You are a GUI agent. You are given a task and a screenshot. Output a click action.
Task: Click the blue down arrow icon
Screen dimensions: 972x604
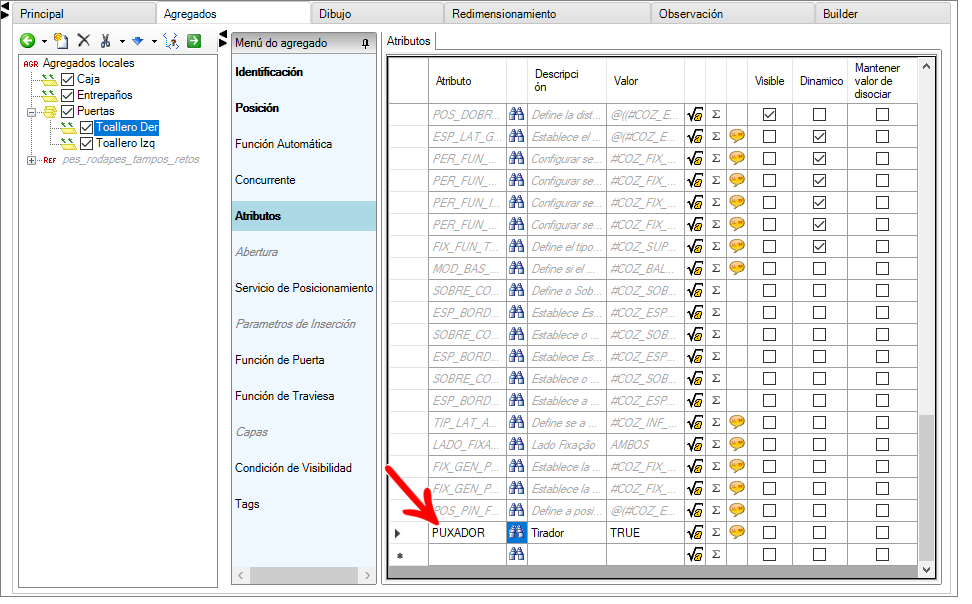pyautogui.click(x=138, y=41)
